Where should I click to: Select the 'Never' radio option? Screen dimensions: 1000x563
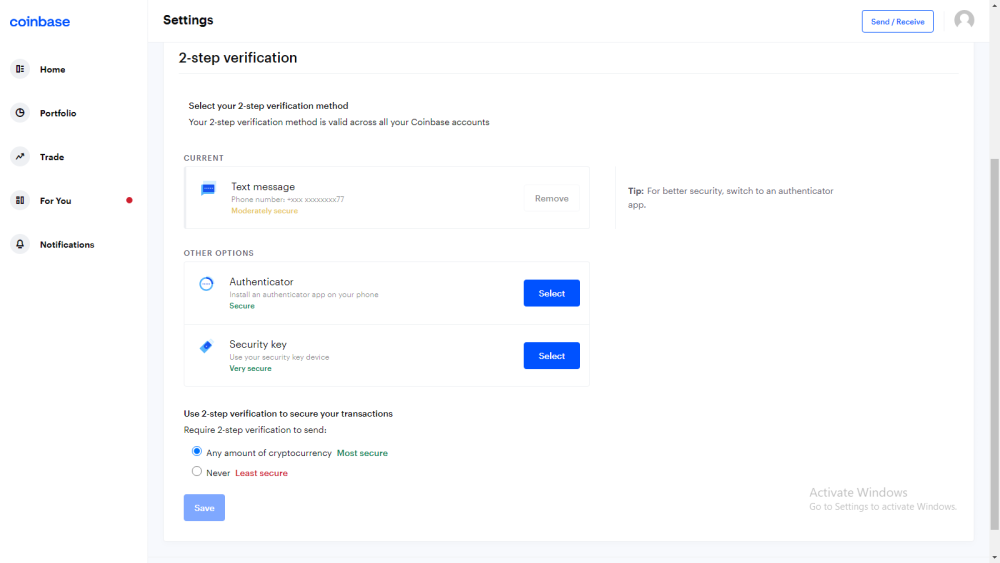(x=197, y=472)
